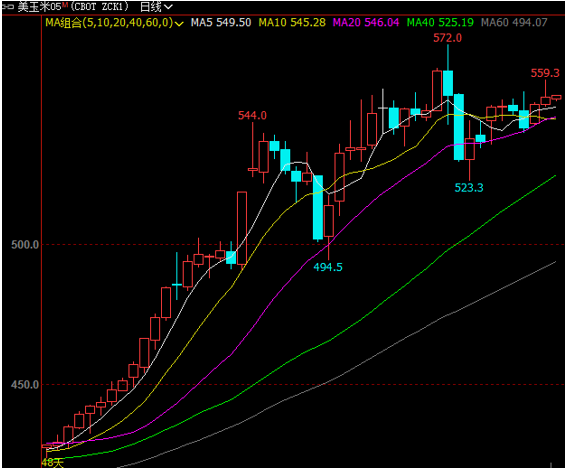The width and height of the screenshot is (568, 469).
Task: Click the link icon beside 美玉米05
Action: tap(8, 7)
